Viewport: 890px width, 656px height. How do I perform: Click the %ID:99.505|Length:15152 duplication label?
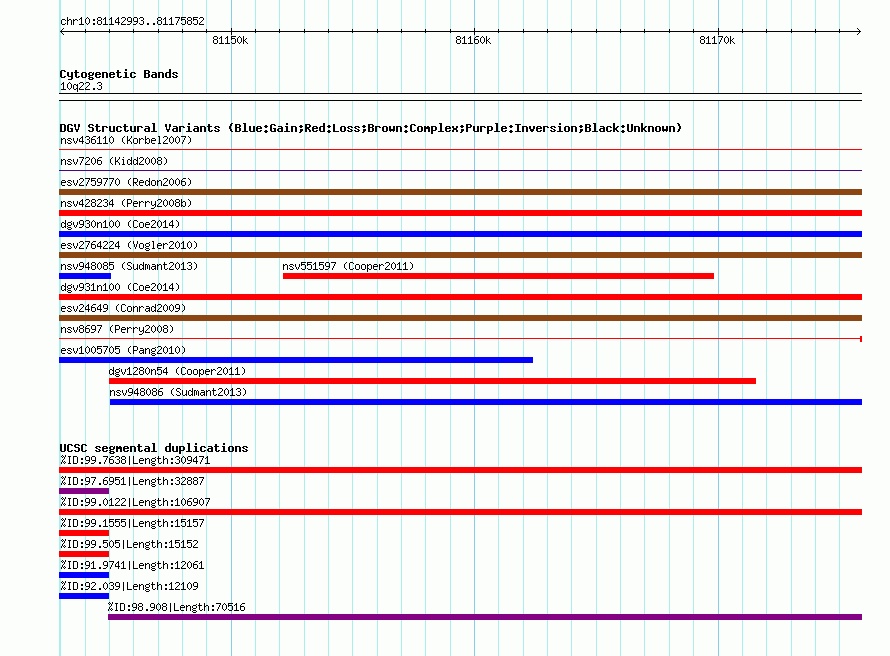(129, 544)
